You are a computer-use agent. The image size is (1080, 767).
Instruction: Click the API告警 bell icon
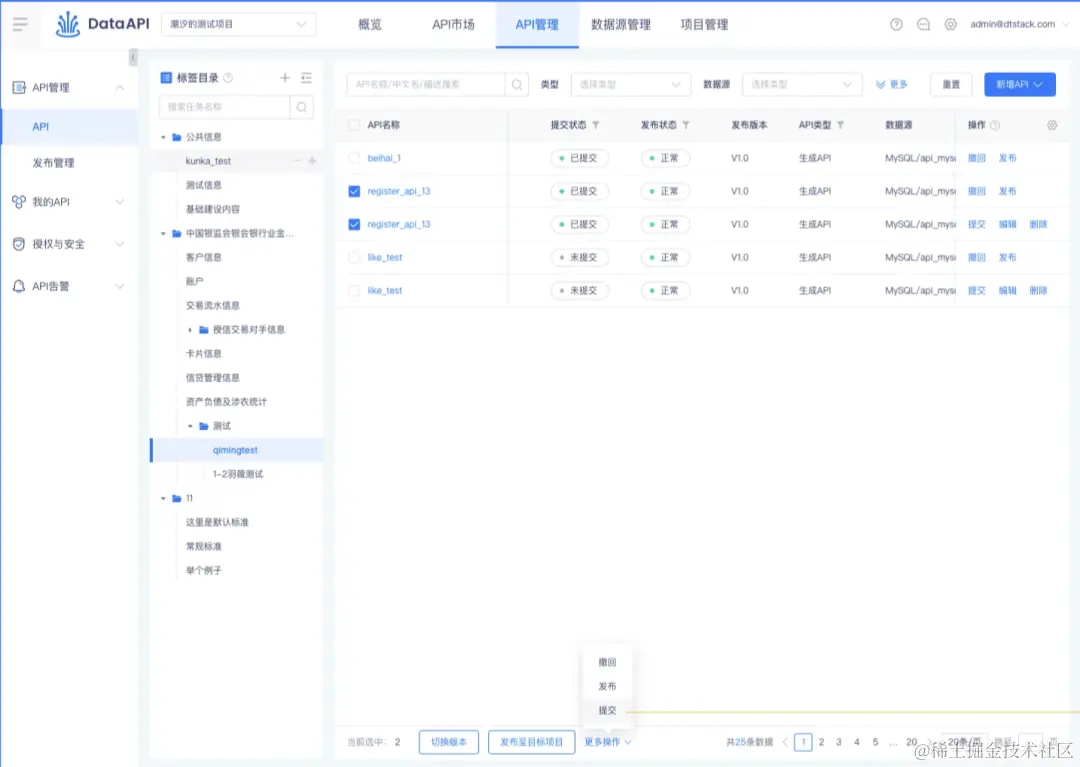(x=19, y=286)
